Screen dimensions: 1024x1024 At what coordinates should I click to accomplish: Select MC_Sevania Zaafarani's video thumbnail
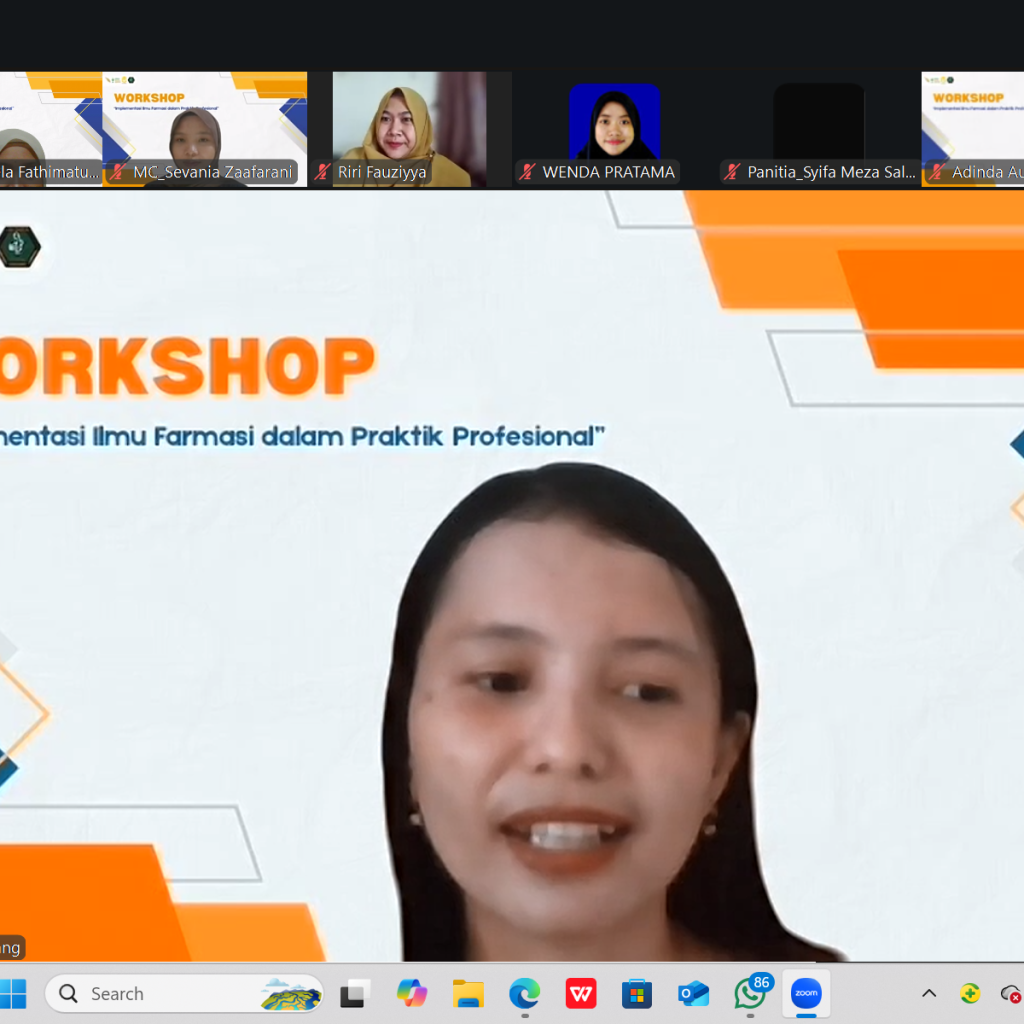[204, 120]
